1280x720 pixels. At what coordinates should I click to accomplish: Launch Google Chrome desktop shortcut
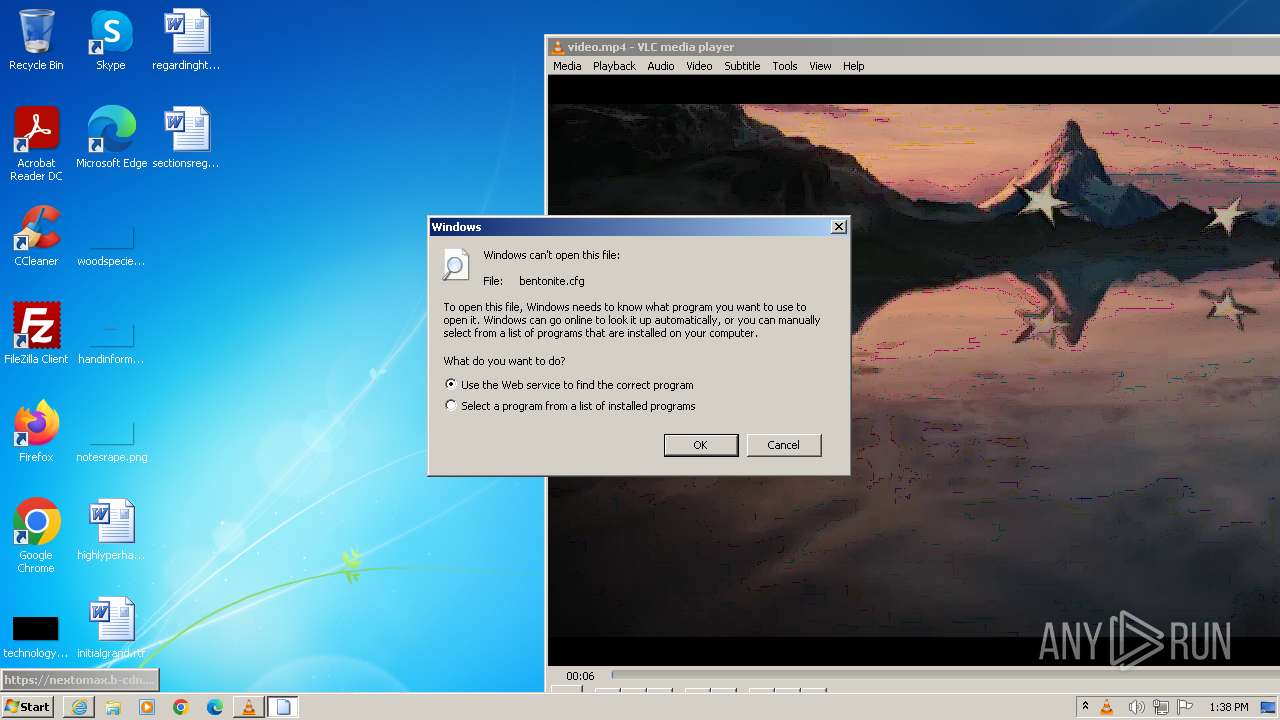point(36,535)
